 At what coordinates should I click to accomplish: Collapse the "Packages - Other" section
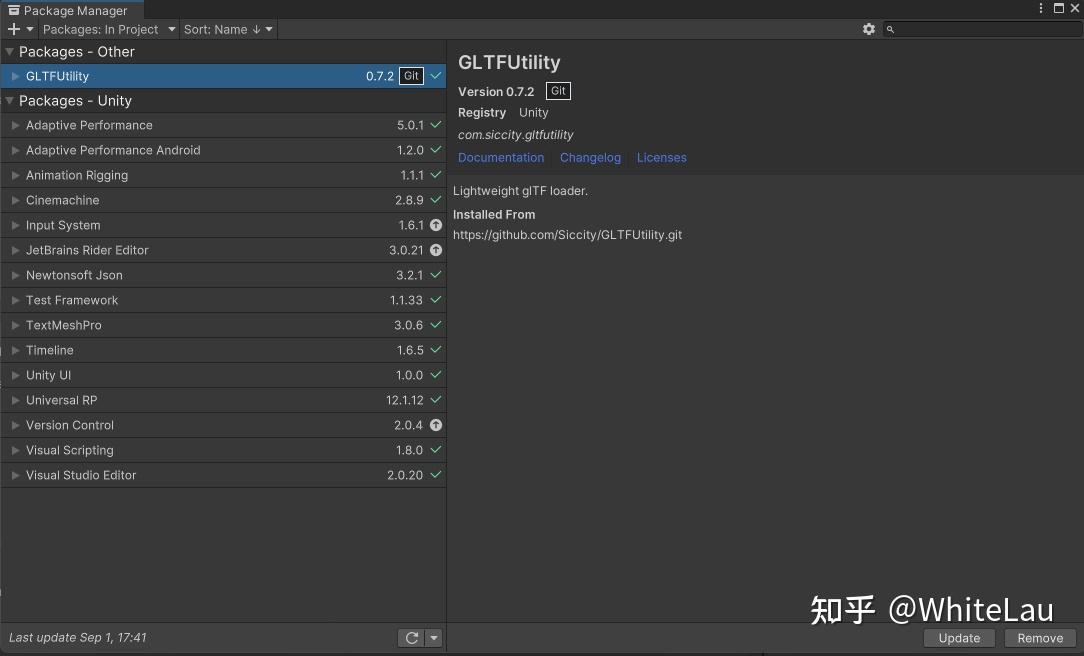pos(10,51)
